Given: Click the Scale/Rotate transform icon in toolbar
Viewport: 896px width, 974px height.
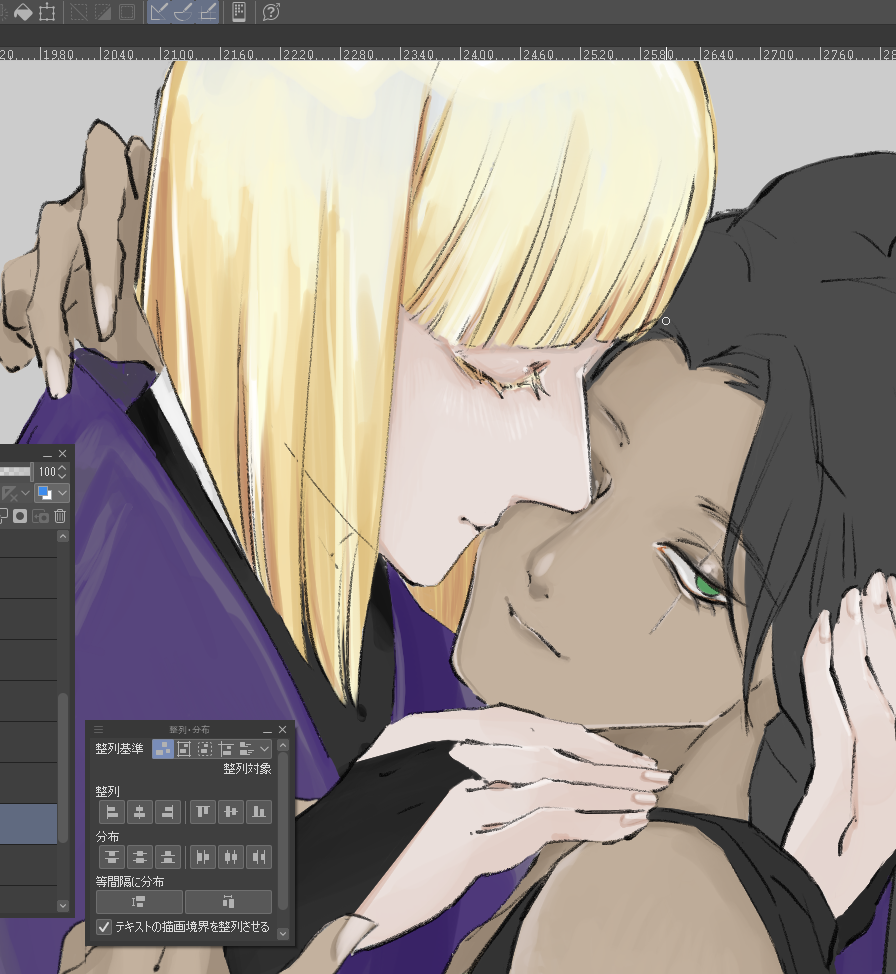Looking at the screenshot, I should pos(47,12).
